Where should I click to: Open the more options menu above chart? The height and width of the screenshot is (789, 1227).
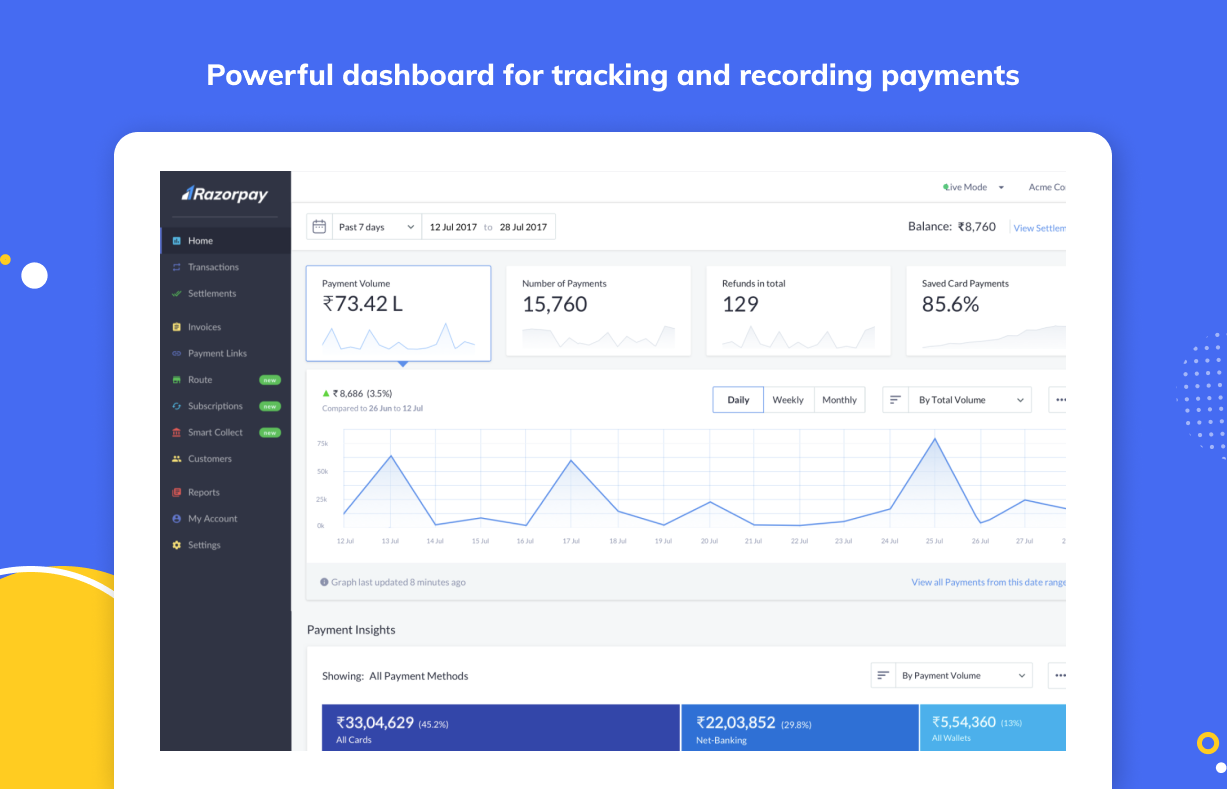[1059, 400]
